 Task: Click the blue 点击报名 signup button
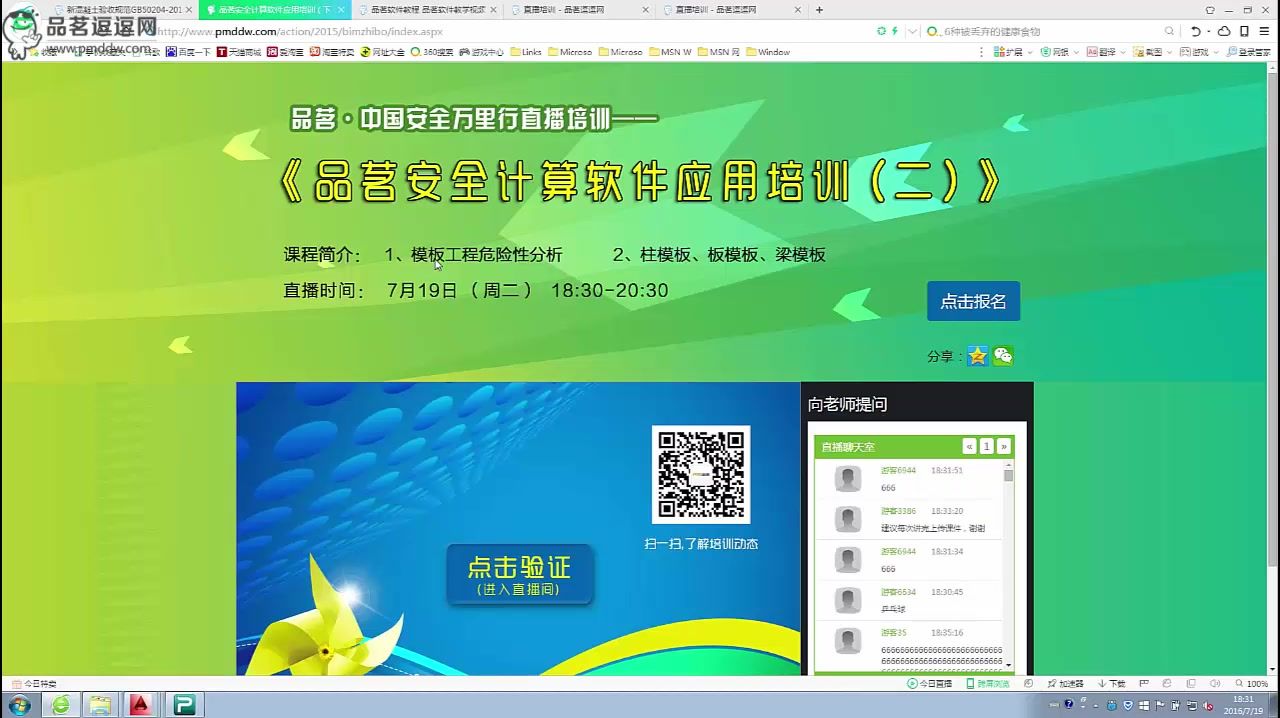(973, 301)
